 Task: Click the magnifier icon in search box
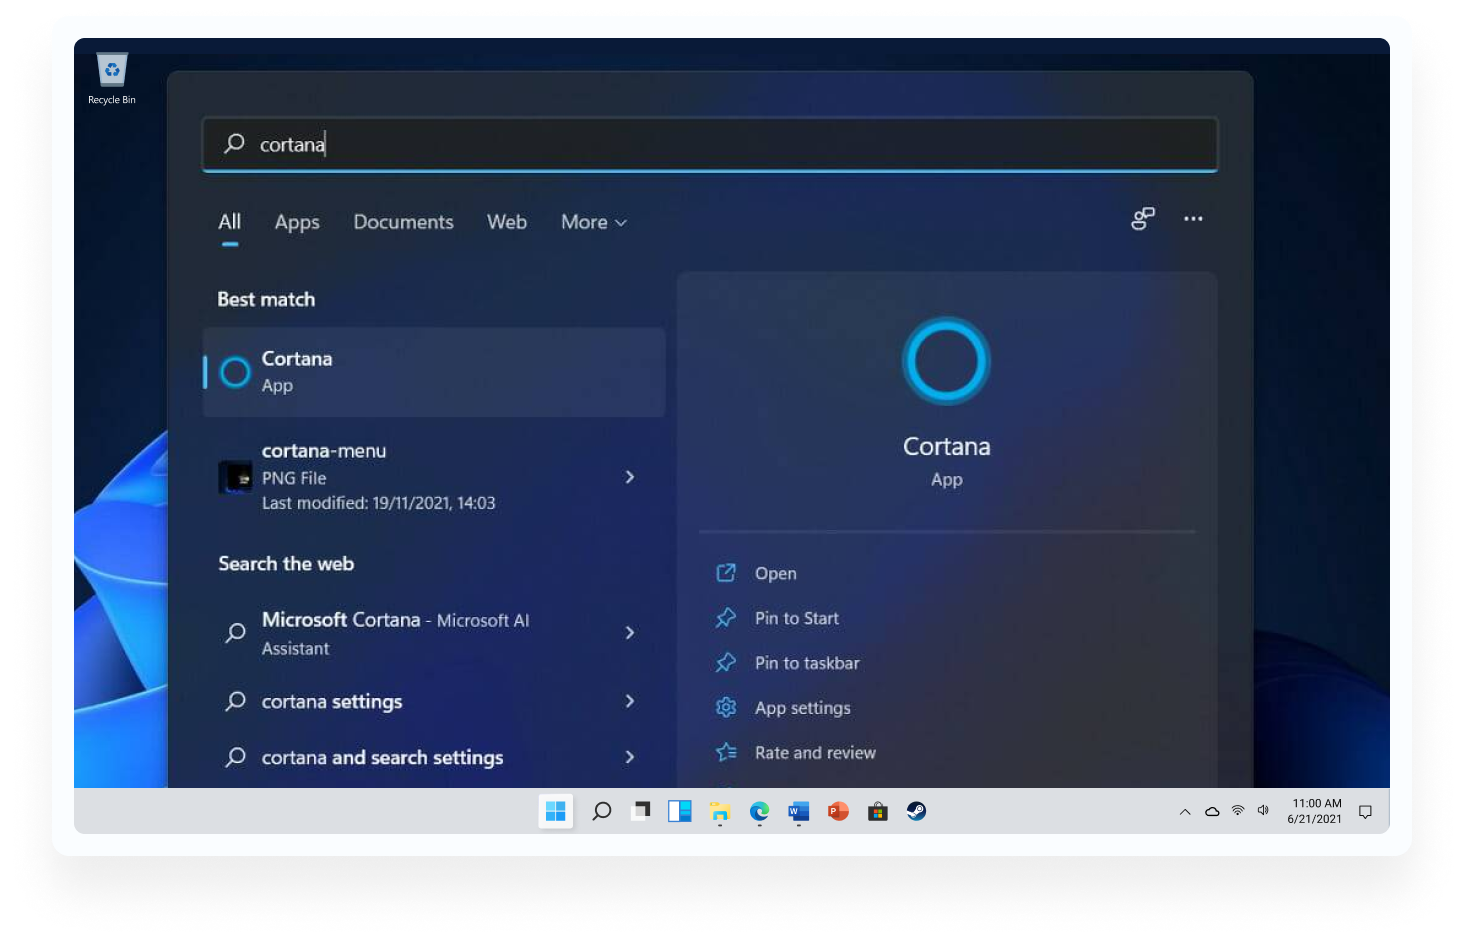tap(234, 144)
